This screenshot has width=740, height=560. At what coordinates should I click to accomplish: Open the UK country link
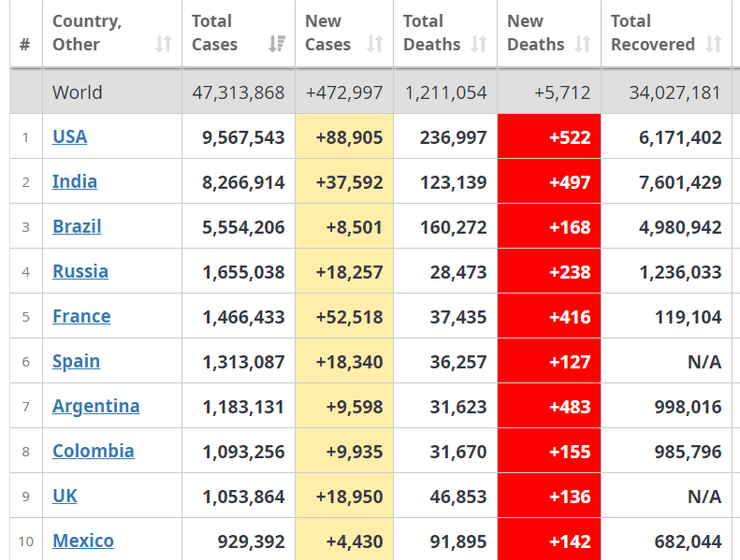pyautogui.click(x=65, y=496)
